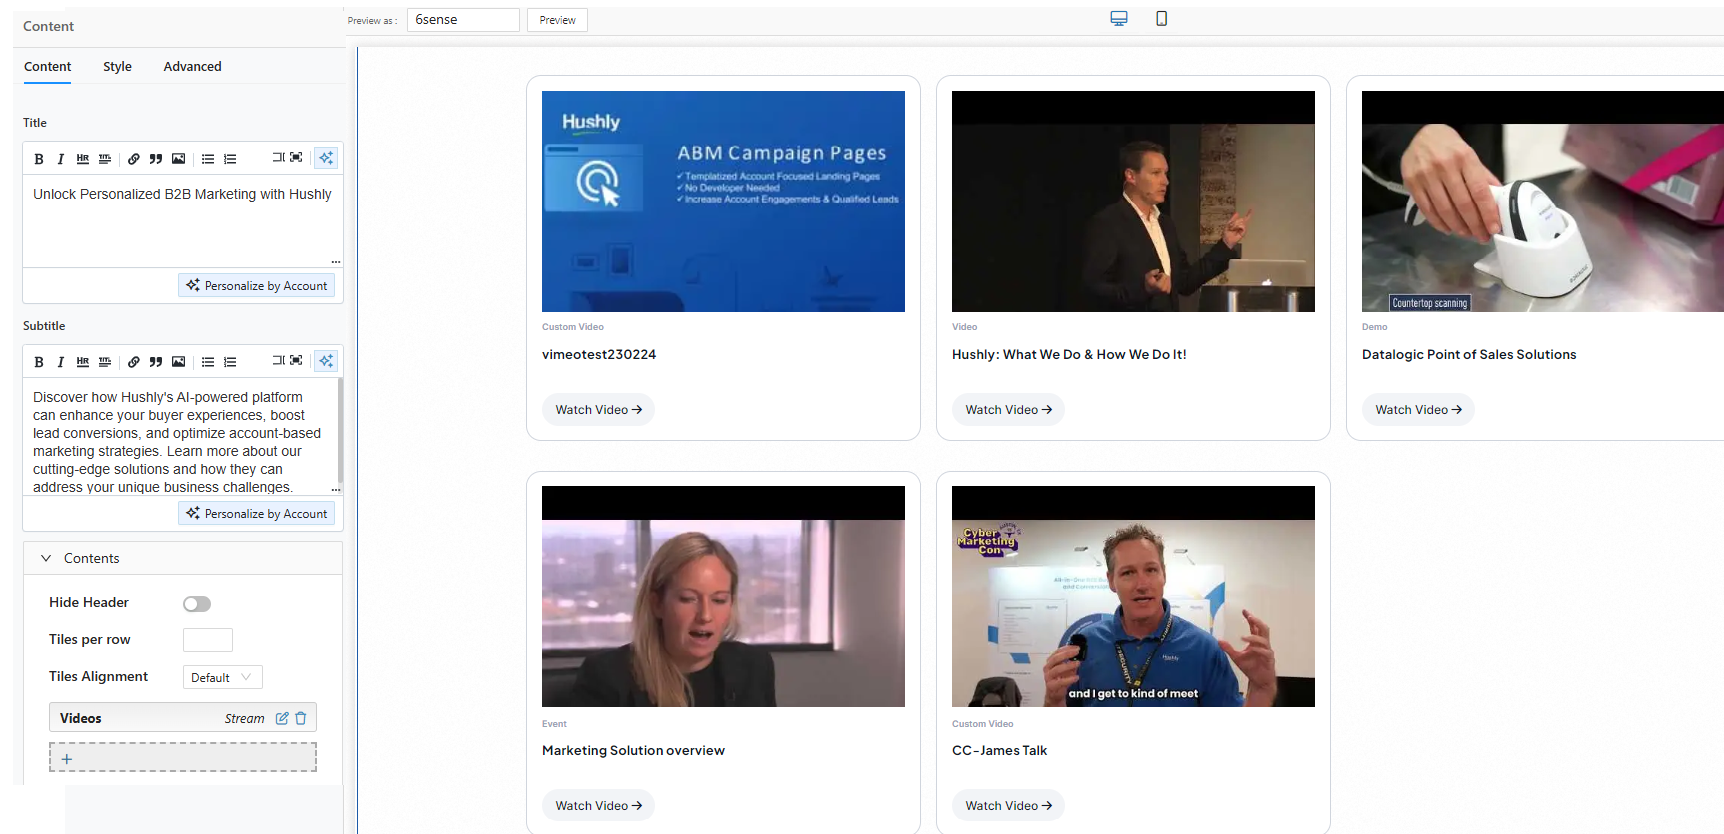Click the Tiles per row input

208,640
